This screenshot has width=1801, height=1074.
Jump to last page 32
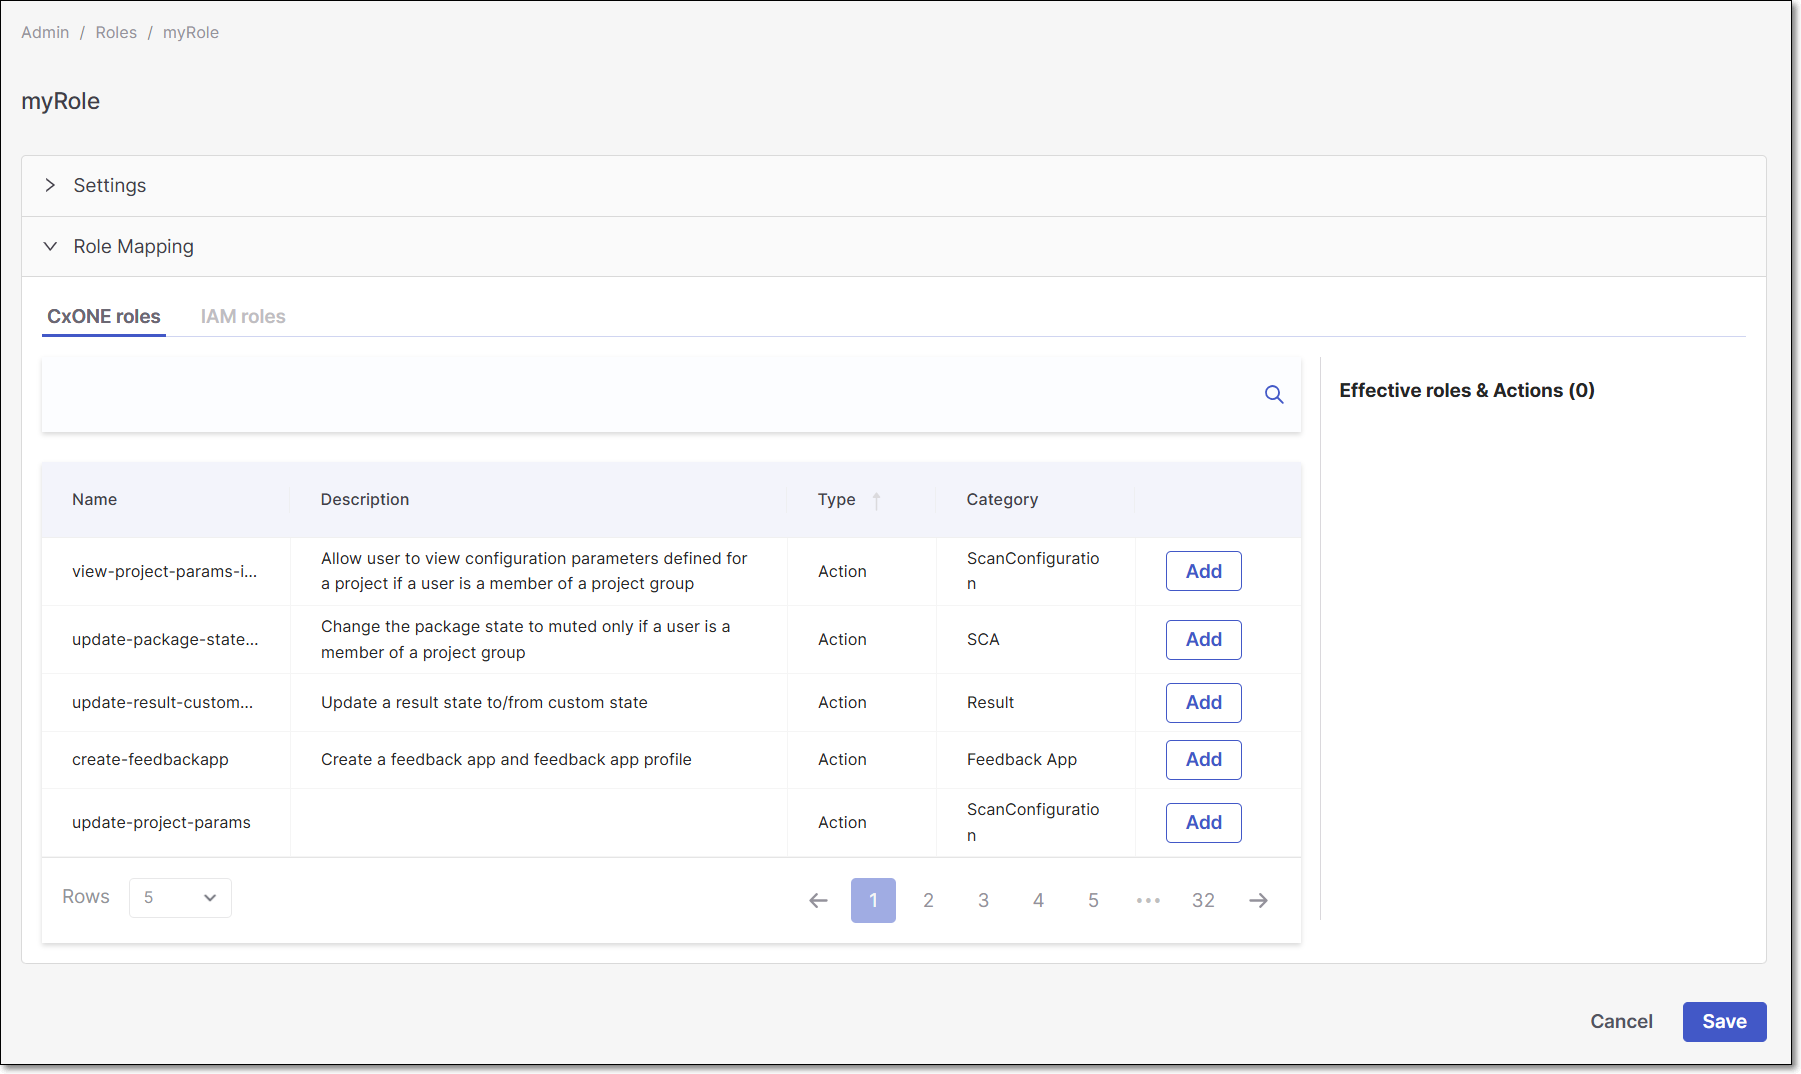(x=1203, y=901)
